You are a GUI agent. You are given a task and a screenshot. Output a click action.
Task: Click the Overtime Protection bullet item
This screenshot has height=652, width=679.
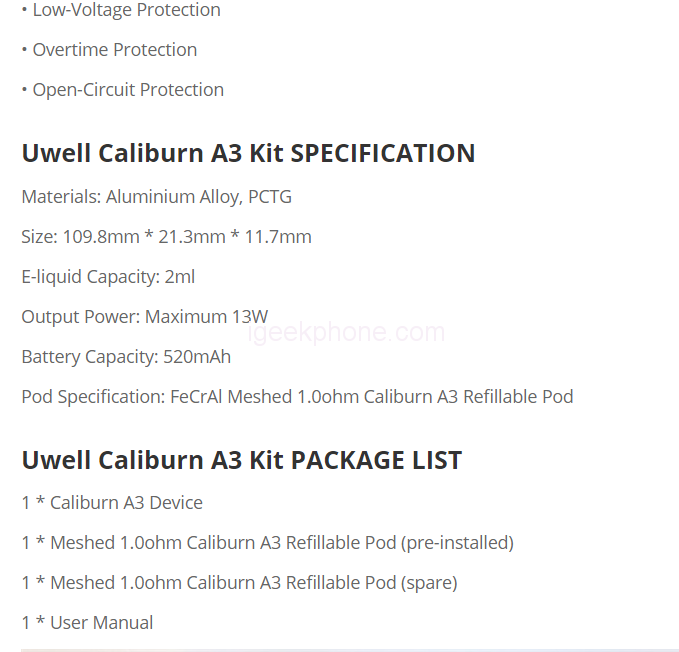[x=114, y=50]
